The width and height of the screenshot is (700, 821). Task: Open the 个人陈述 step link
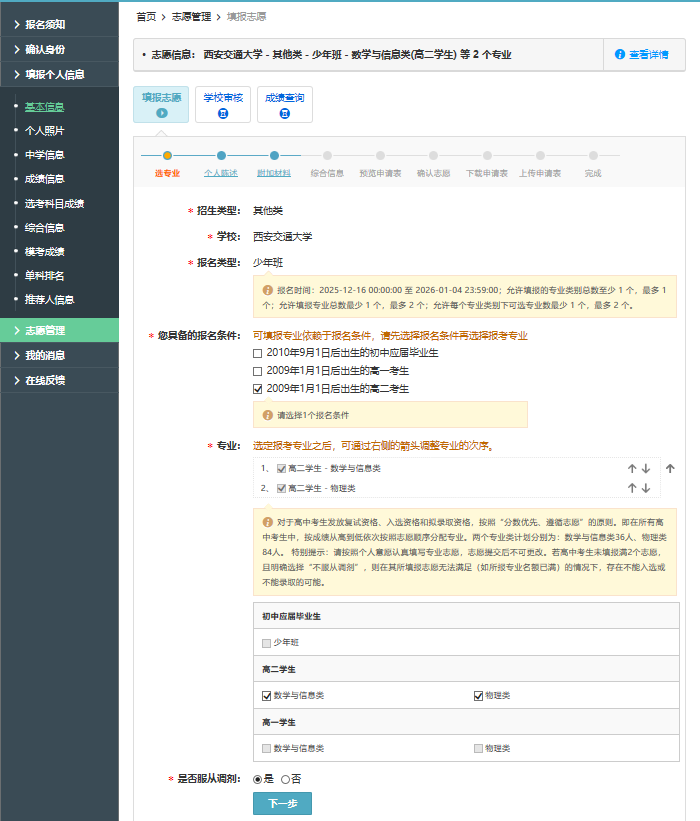(x=221, y=173)
